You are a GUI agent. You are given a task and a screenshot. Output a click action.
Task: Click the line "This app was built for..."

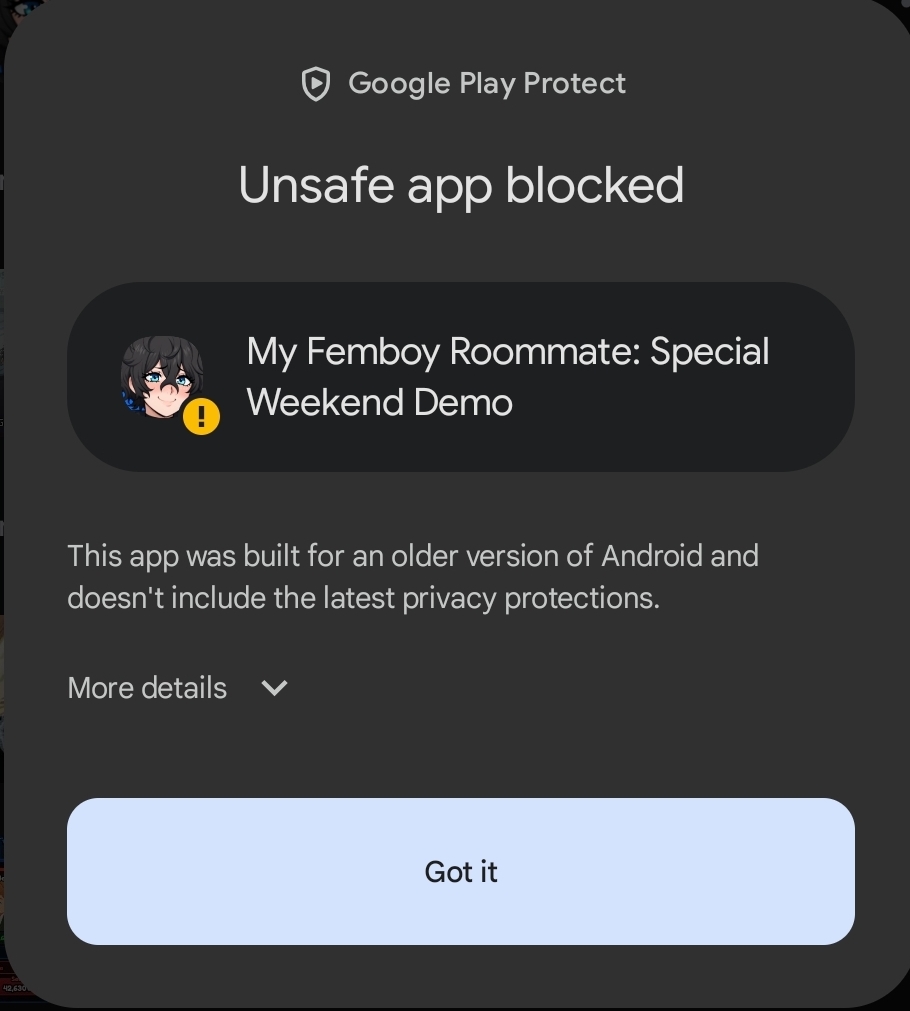tap(412, 555)
